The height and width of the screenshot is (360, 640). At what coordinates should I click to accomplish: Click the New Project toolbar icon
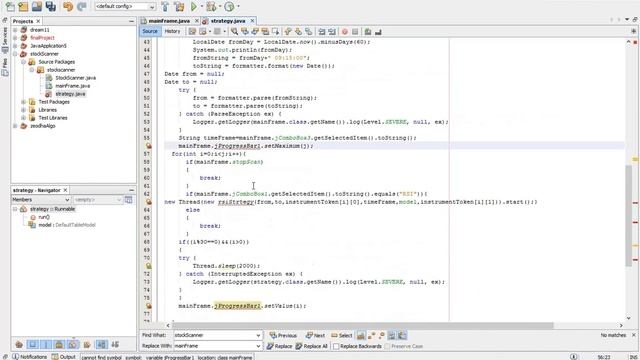tap(23, 7)
